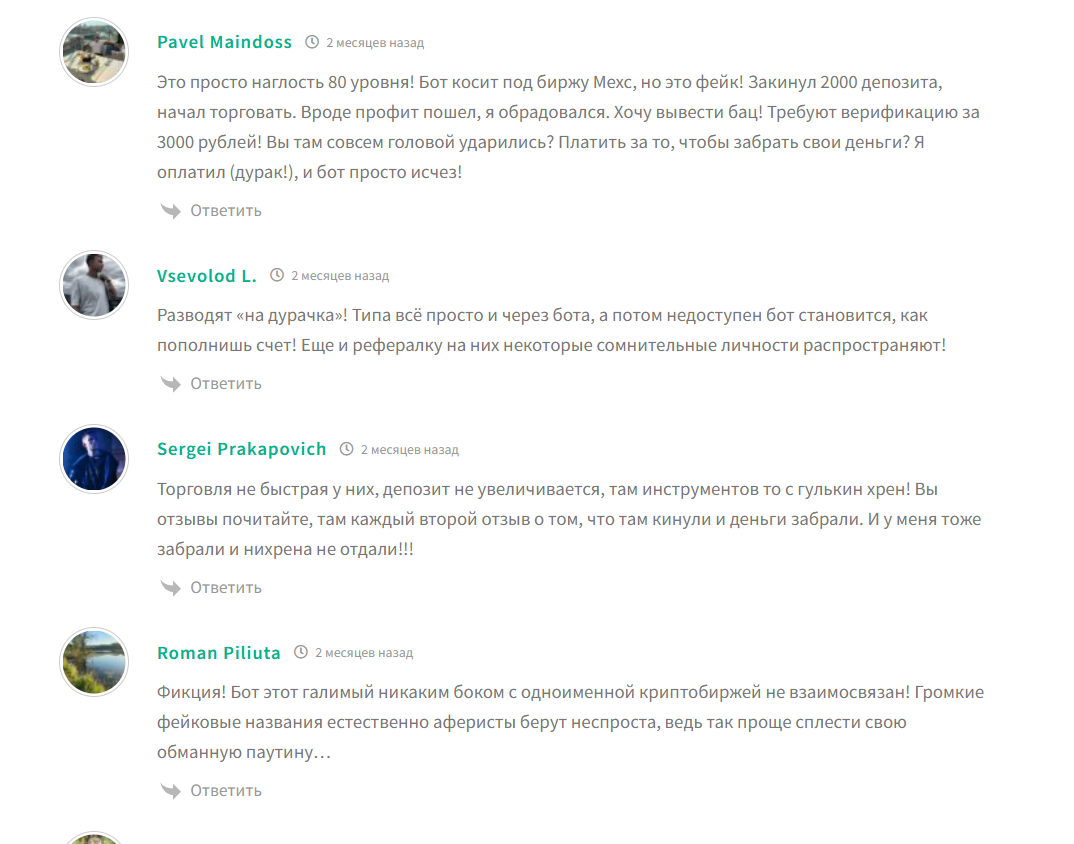Reply to Vsevolod L. via 'Ответить' text

coord(226,383)
